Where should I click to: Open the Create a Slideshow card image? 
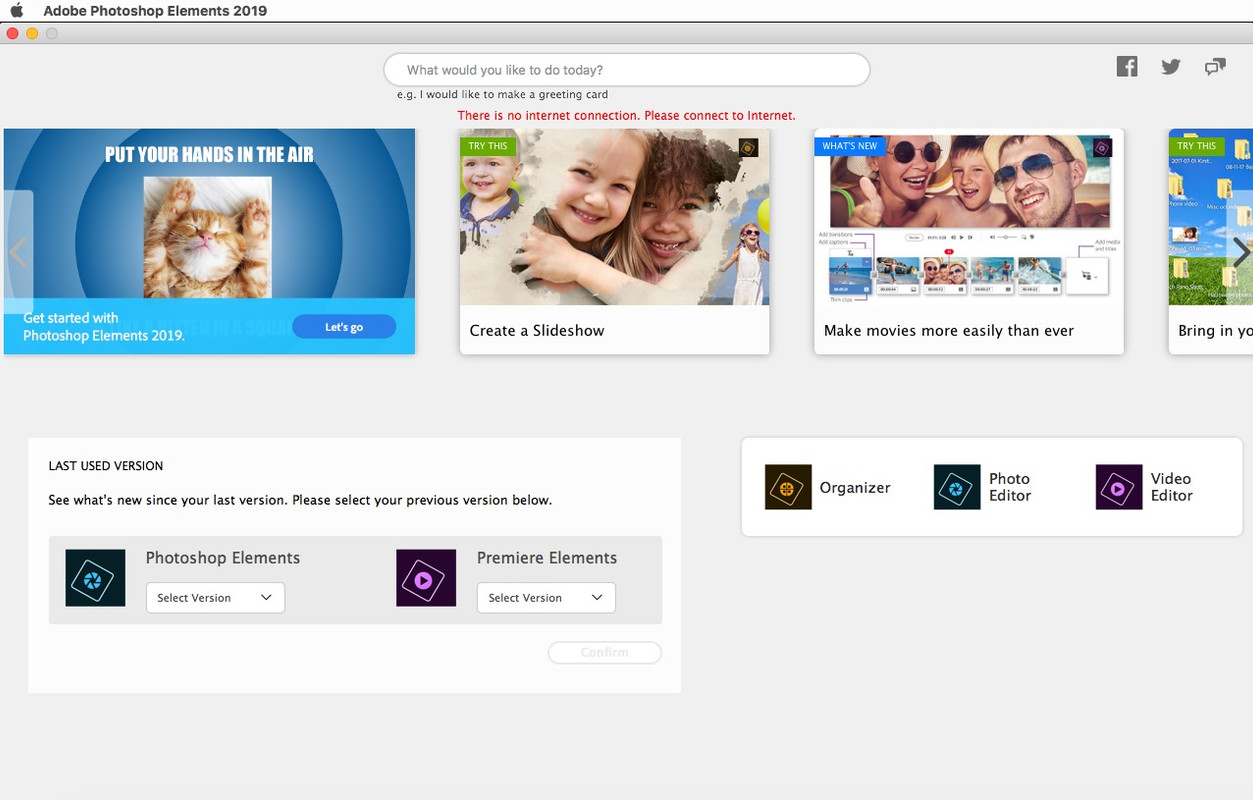click(615, 217)
